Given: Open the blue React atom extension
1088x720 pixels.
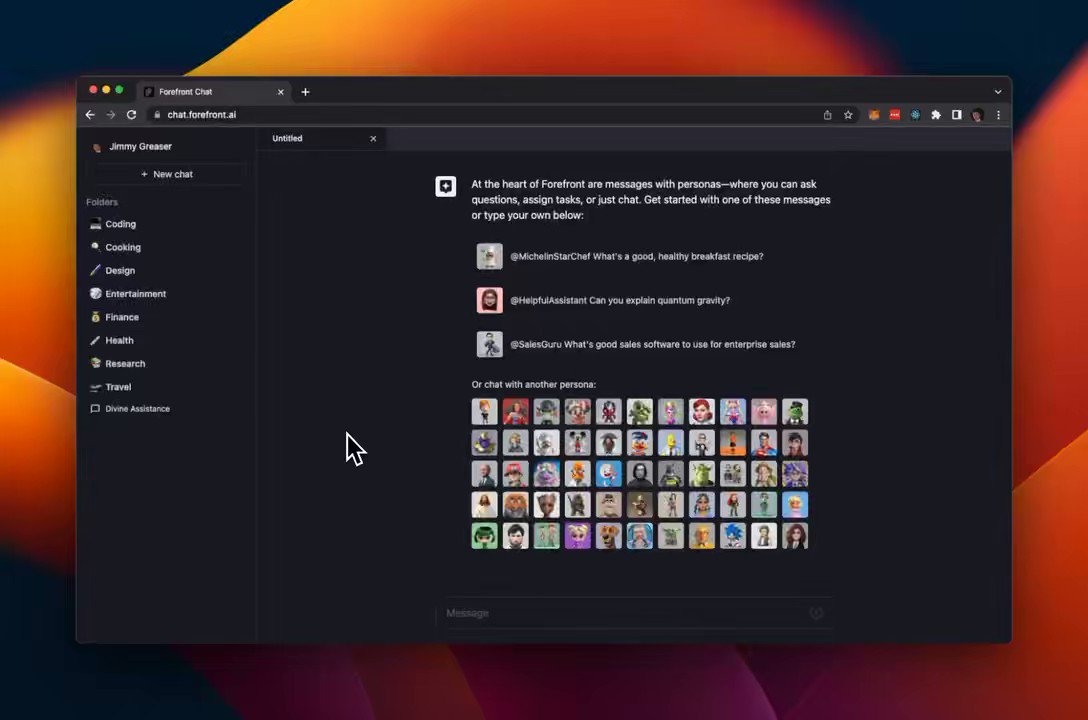Looking at the screenshot, I should (915, 115).
